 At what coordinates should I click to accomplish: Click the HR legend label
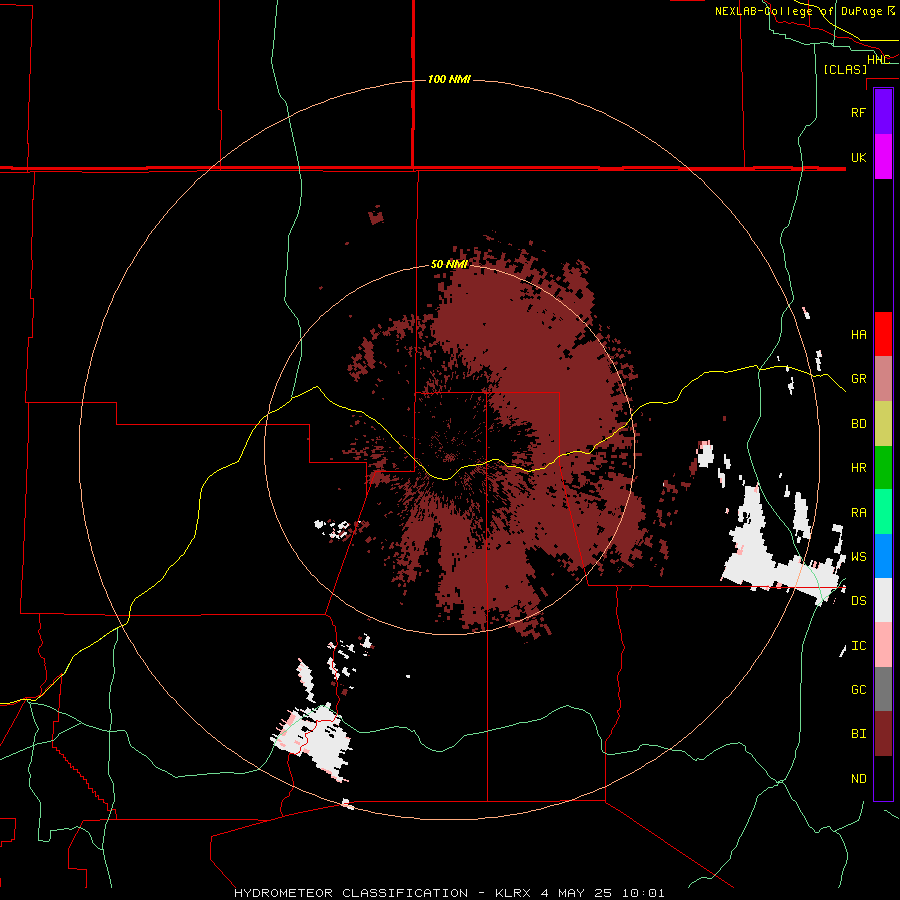click(858, 468)
